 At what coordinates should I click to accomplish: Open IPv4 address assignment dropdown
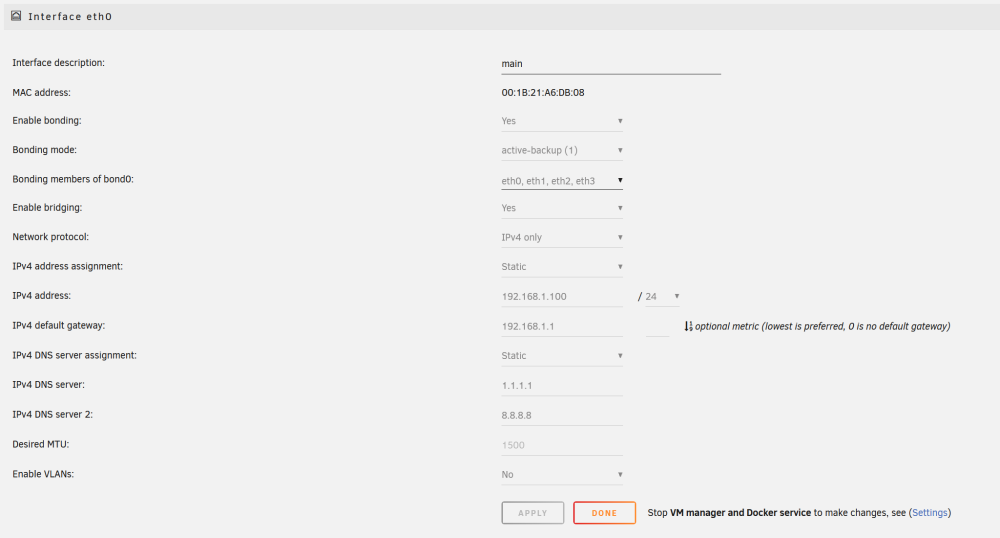pyautogui.click(x=562, y=267)
